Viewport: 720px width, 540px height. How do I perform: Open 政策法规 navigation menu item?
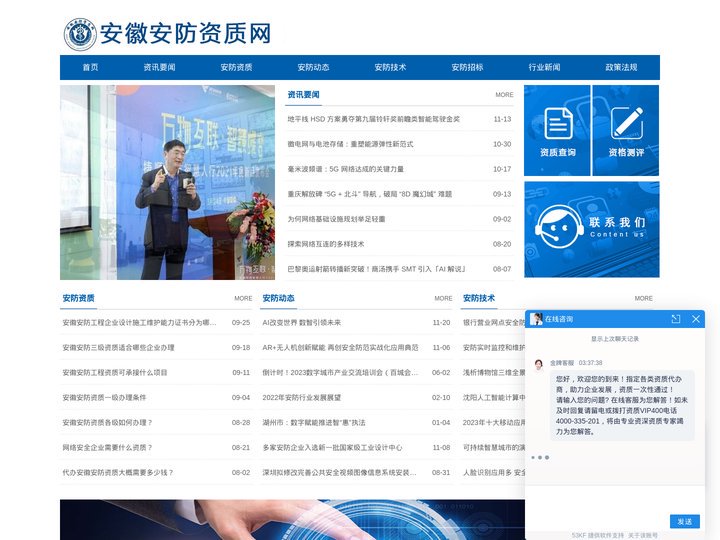click(x=621, y=68)
